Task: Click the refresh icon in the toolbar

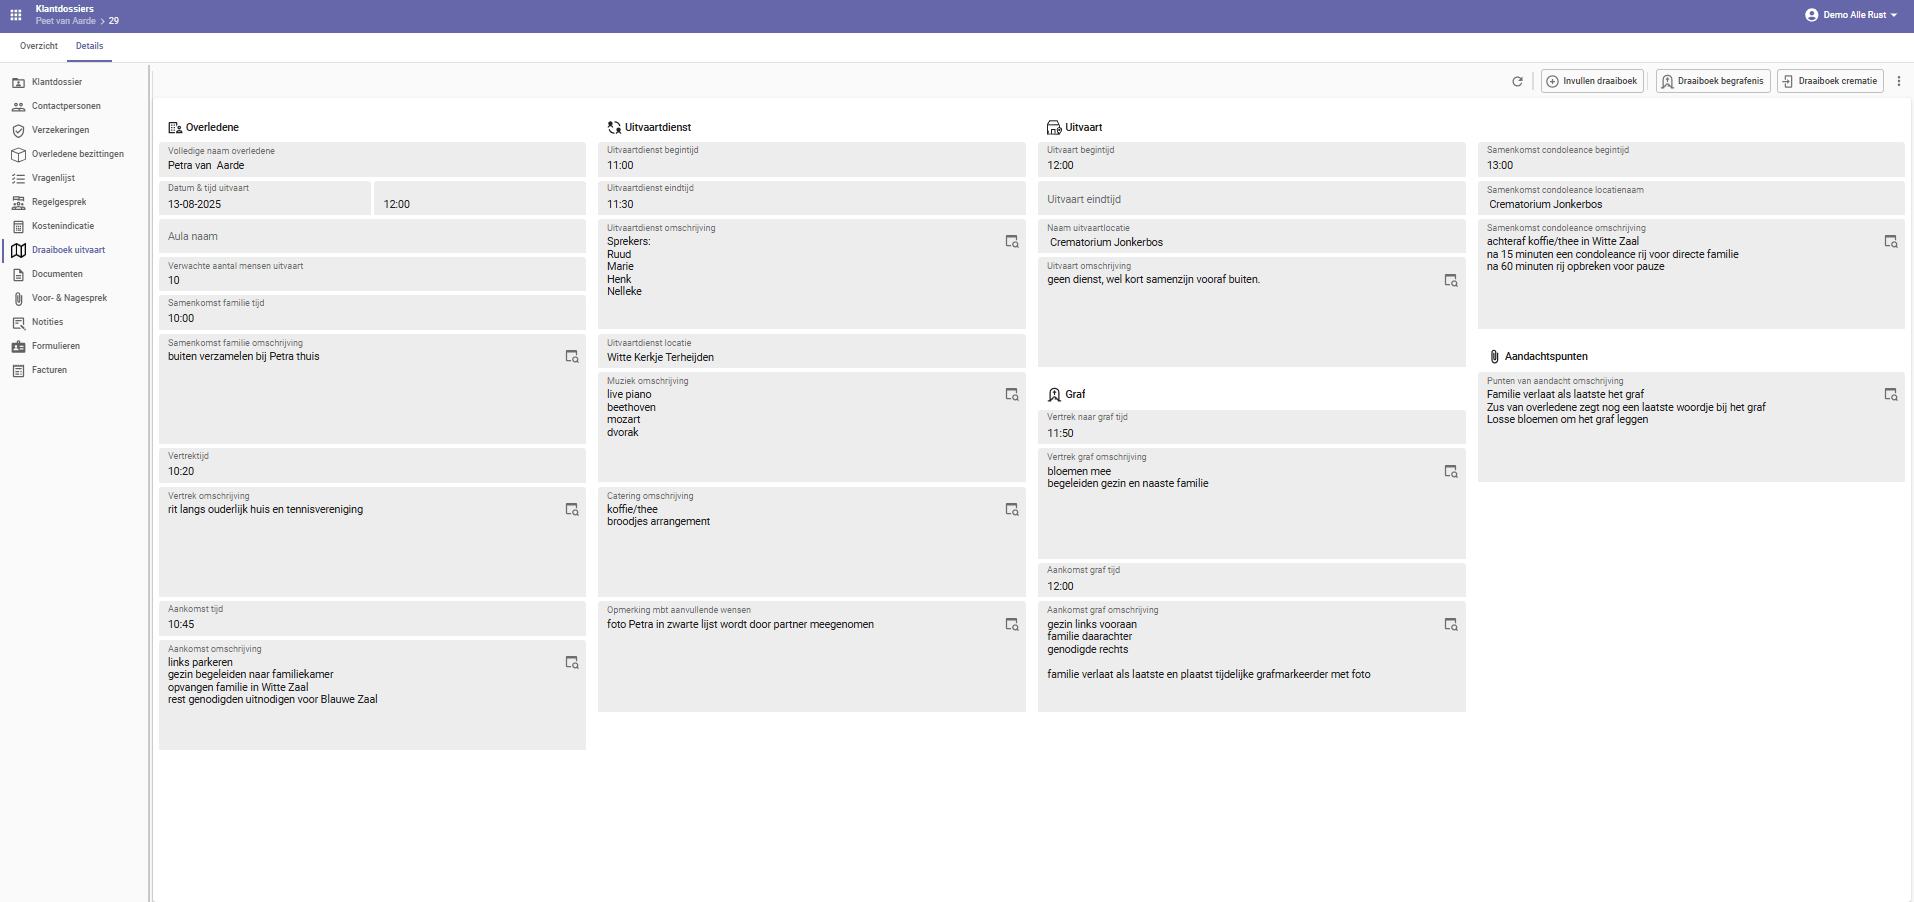Action: (x=1517, y=81)
